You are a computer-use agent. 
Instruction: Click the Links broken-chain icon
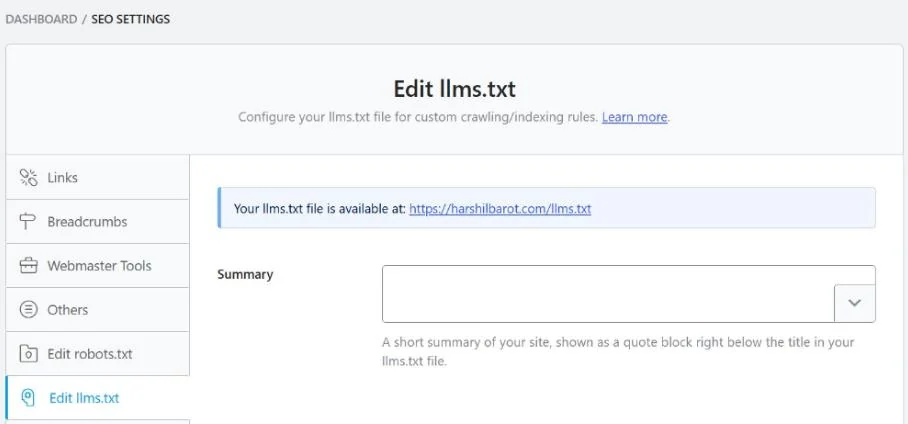tap(28, 177)
